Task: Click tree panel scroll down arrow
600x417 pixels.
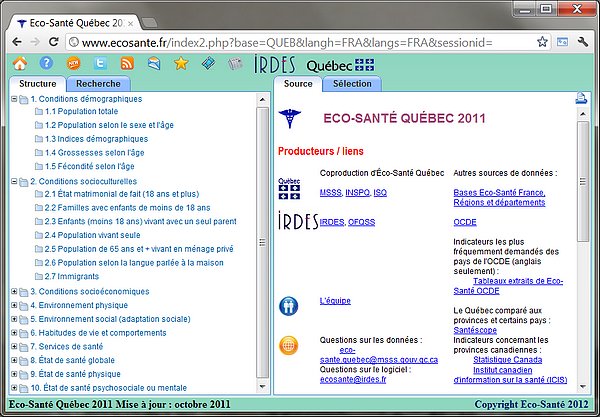Action: pos(262,387)
